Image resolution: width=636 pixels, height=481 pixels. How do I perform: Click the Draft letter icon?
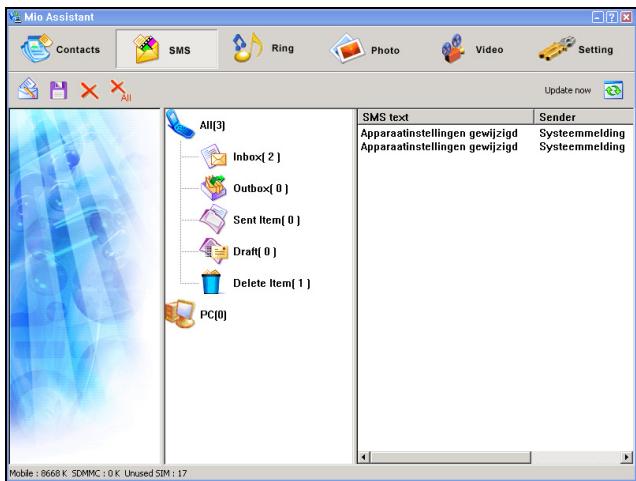pyautogui.click(x=213, y=251)
